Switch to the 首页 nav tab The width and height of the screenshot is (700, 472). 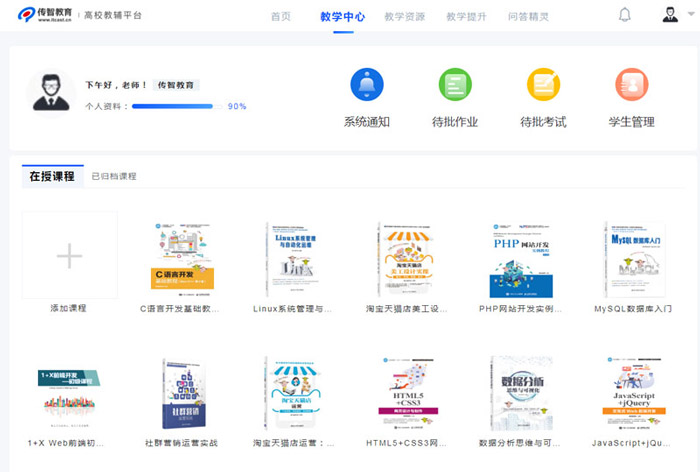[x=281, y=17]
